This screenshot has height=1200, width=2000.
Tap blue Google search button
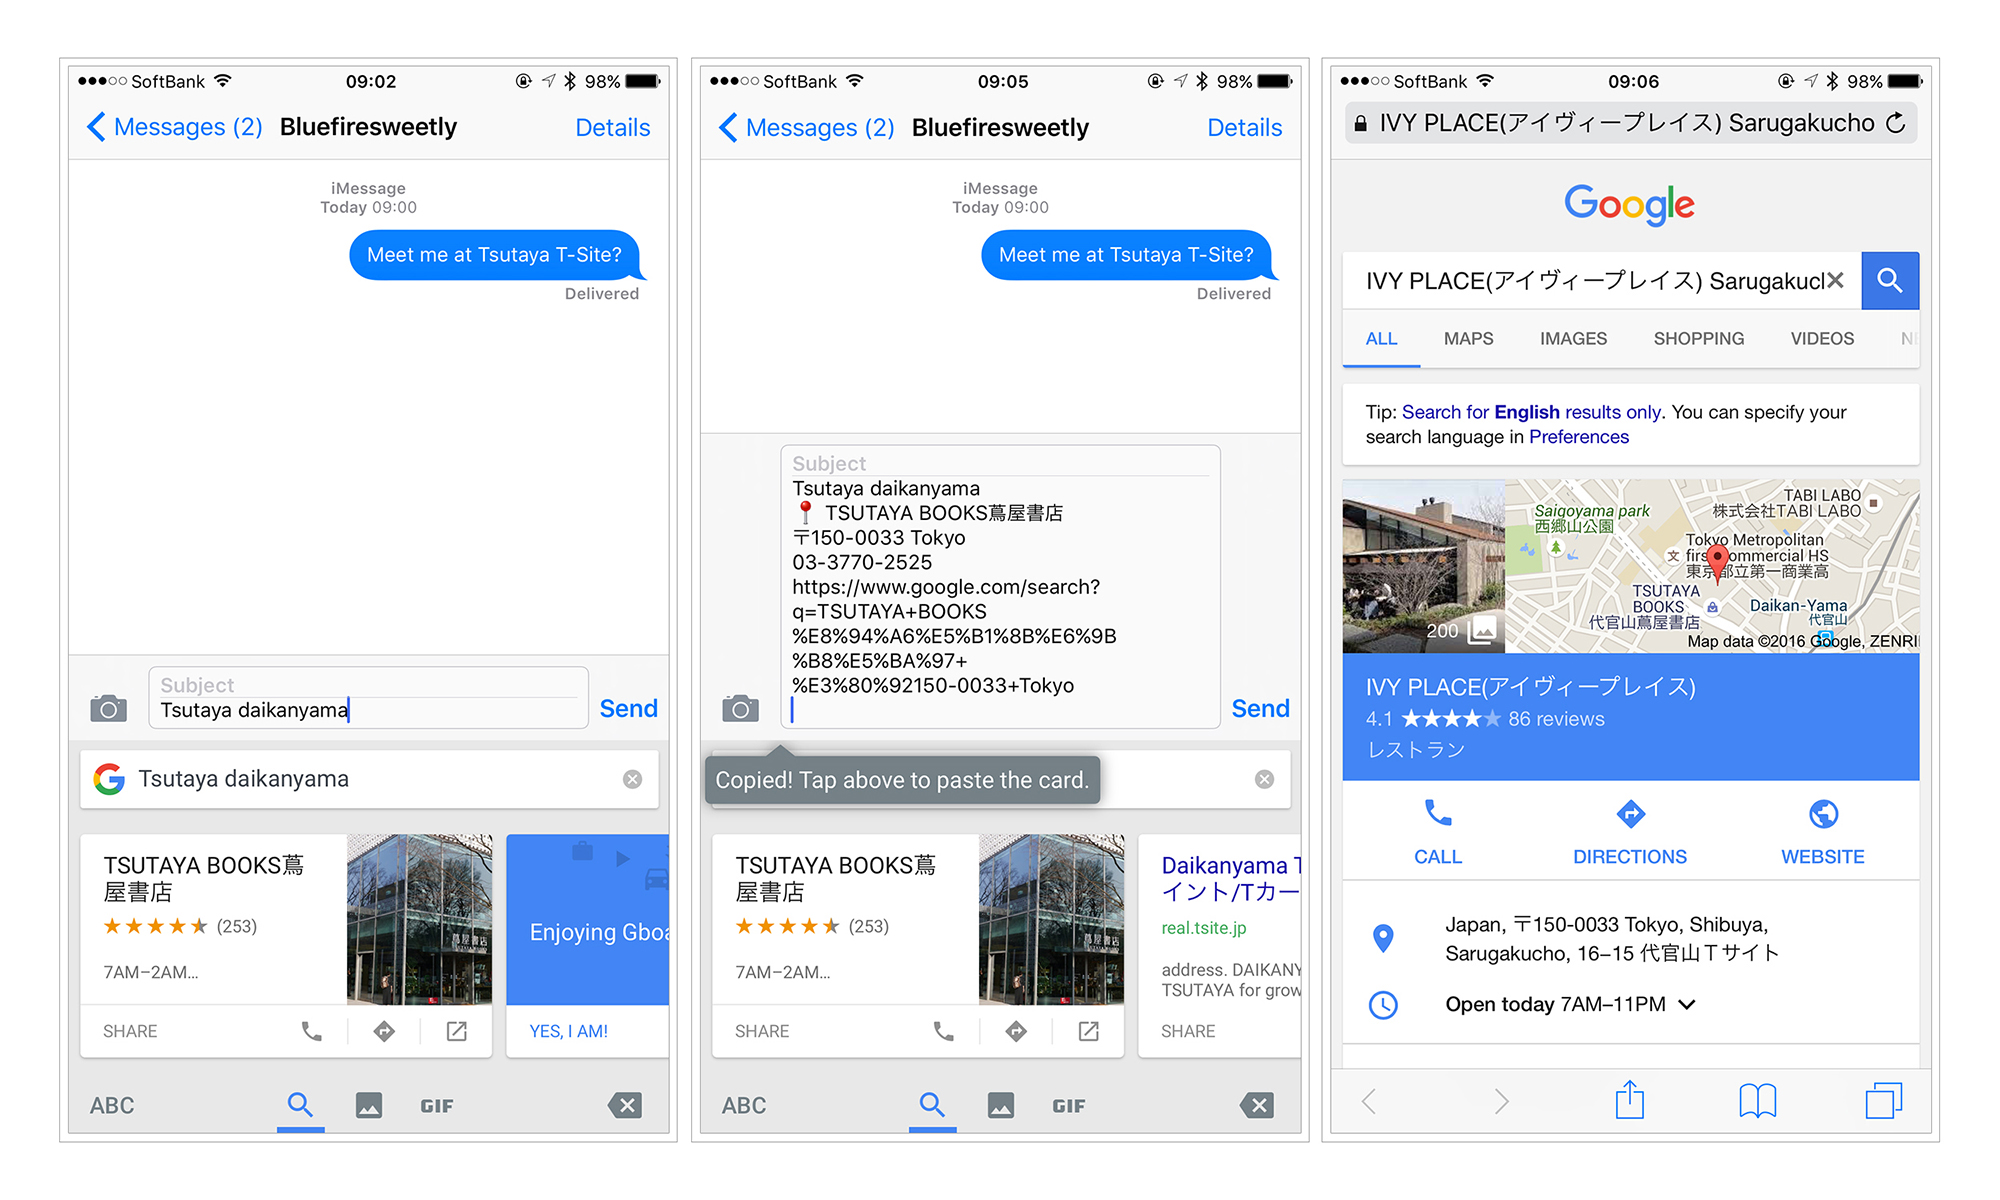[1890, 281]
